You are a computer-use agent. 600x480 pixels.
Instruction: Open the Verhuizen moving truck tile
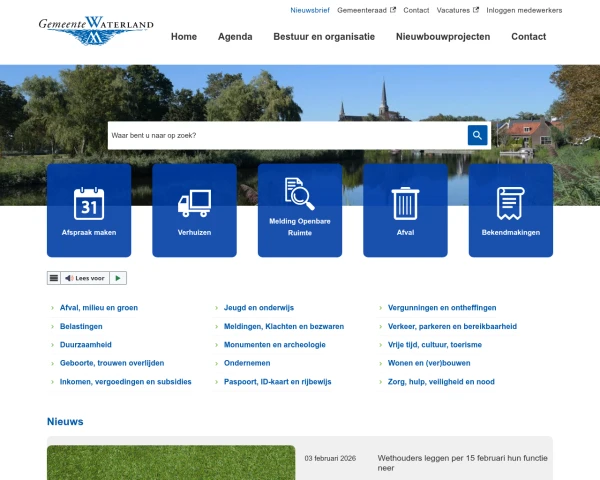pos(194,210)
